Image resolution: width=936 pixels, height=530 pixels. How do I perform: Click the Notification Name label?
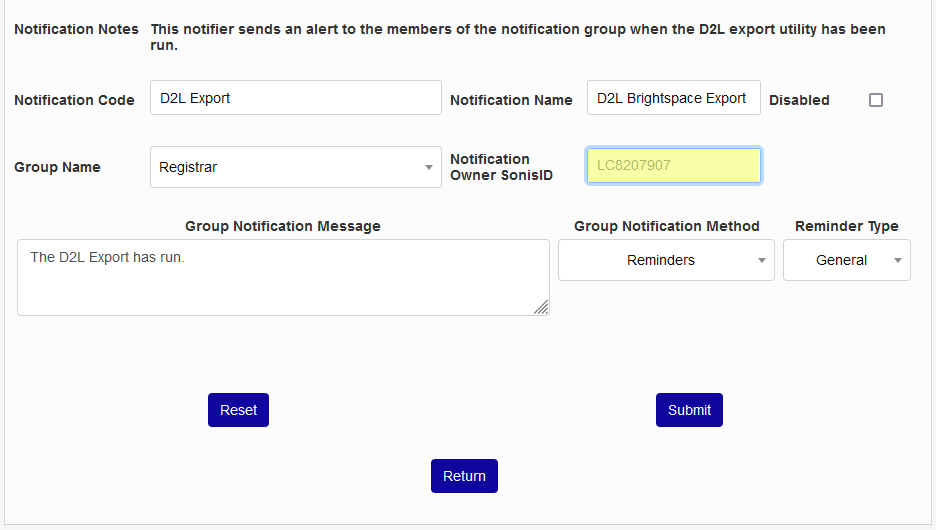coord(511,100)
